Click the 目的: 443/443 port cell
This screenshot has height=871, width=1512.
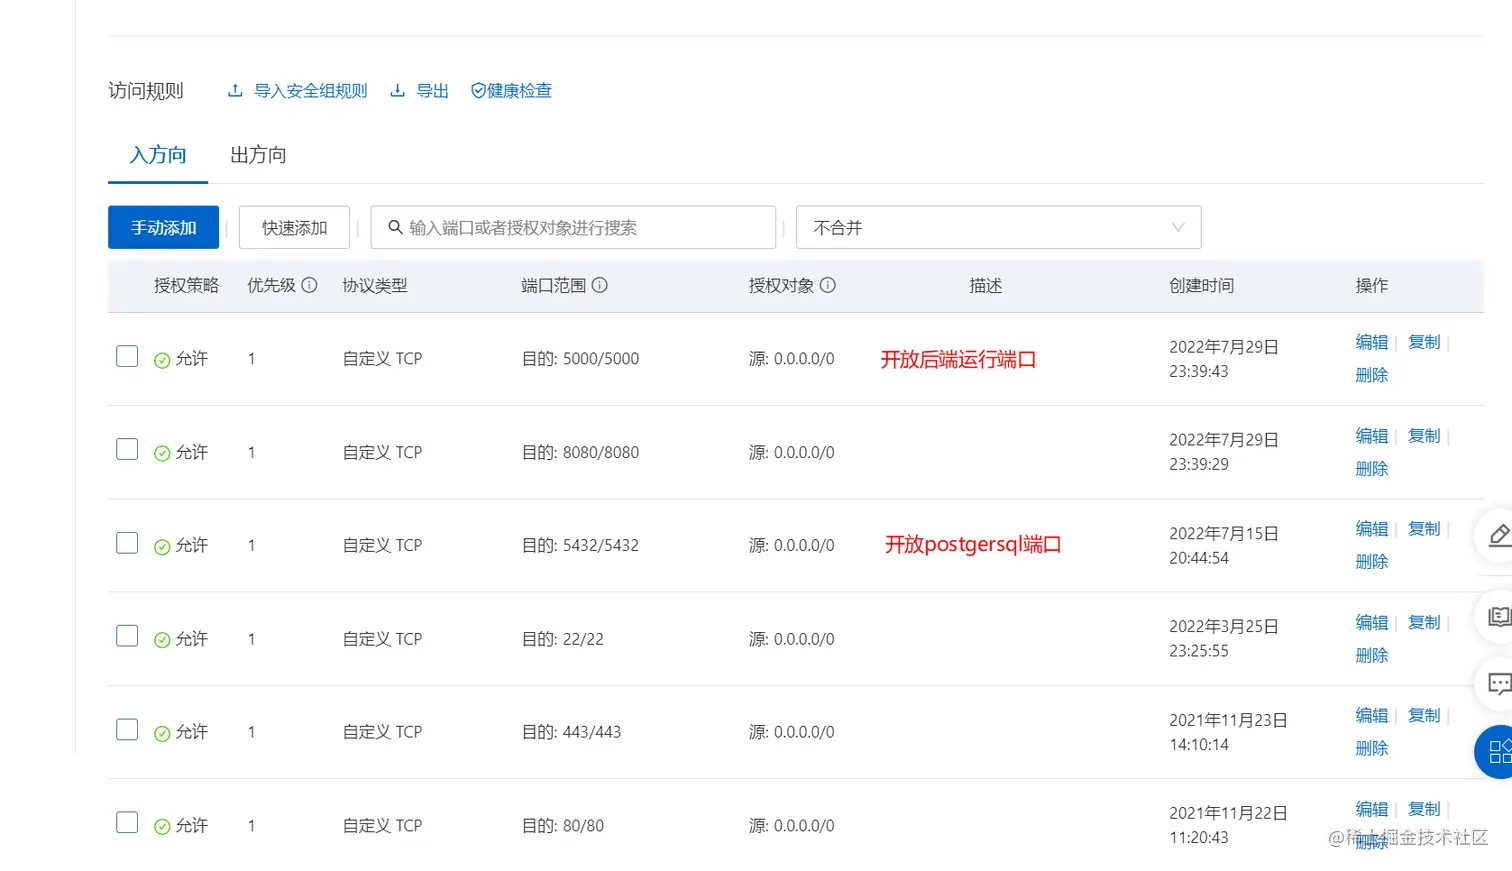click(571, 732)
